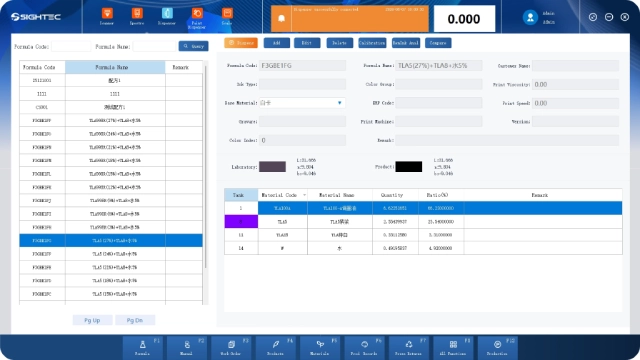Open the Scale device icon
The height and width of the screenshot is (360, 640).
pyautogui.click(x=227, y=16)
